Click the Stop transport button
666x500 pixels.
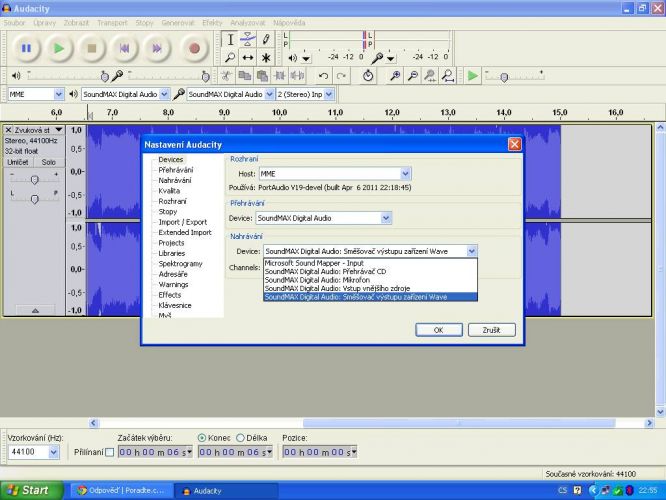(91, 48)
